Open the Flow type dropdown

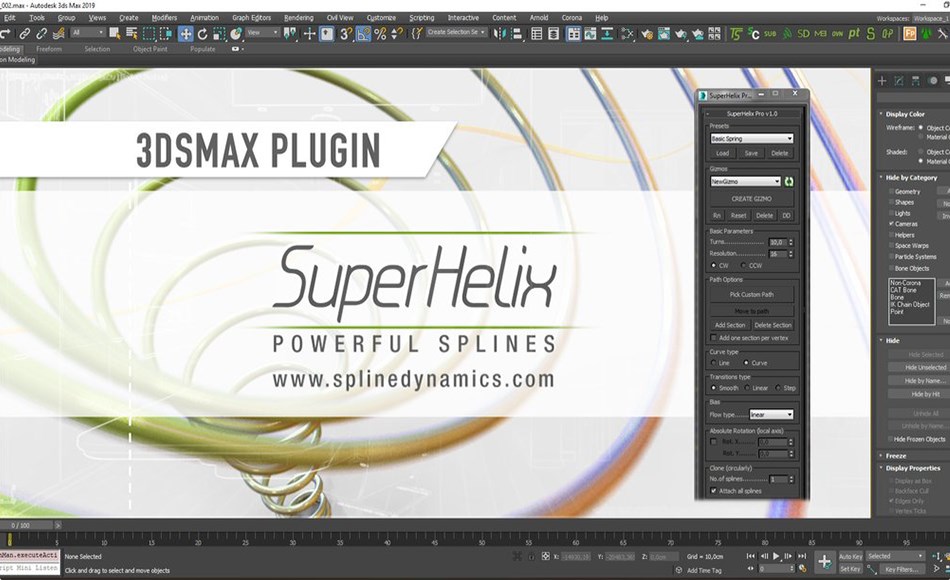pos(771,414)
